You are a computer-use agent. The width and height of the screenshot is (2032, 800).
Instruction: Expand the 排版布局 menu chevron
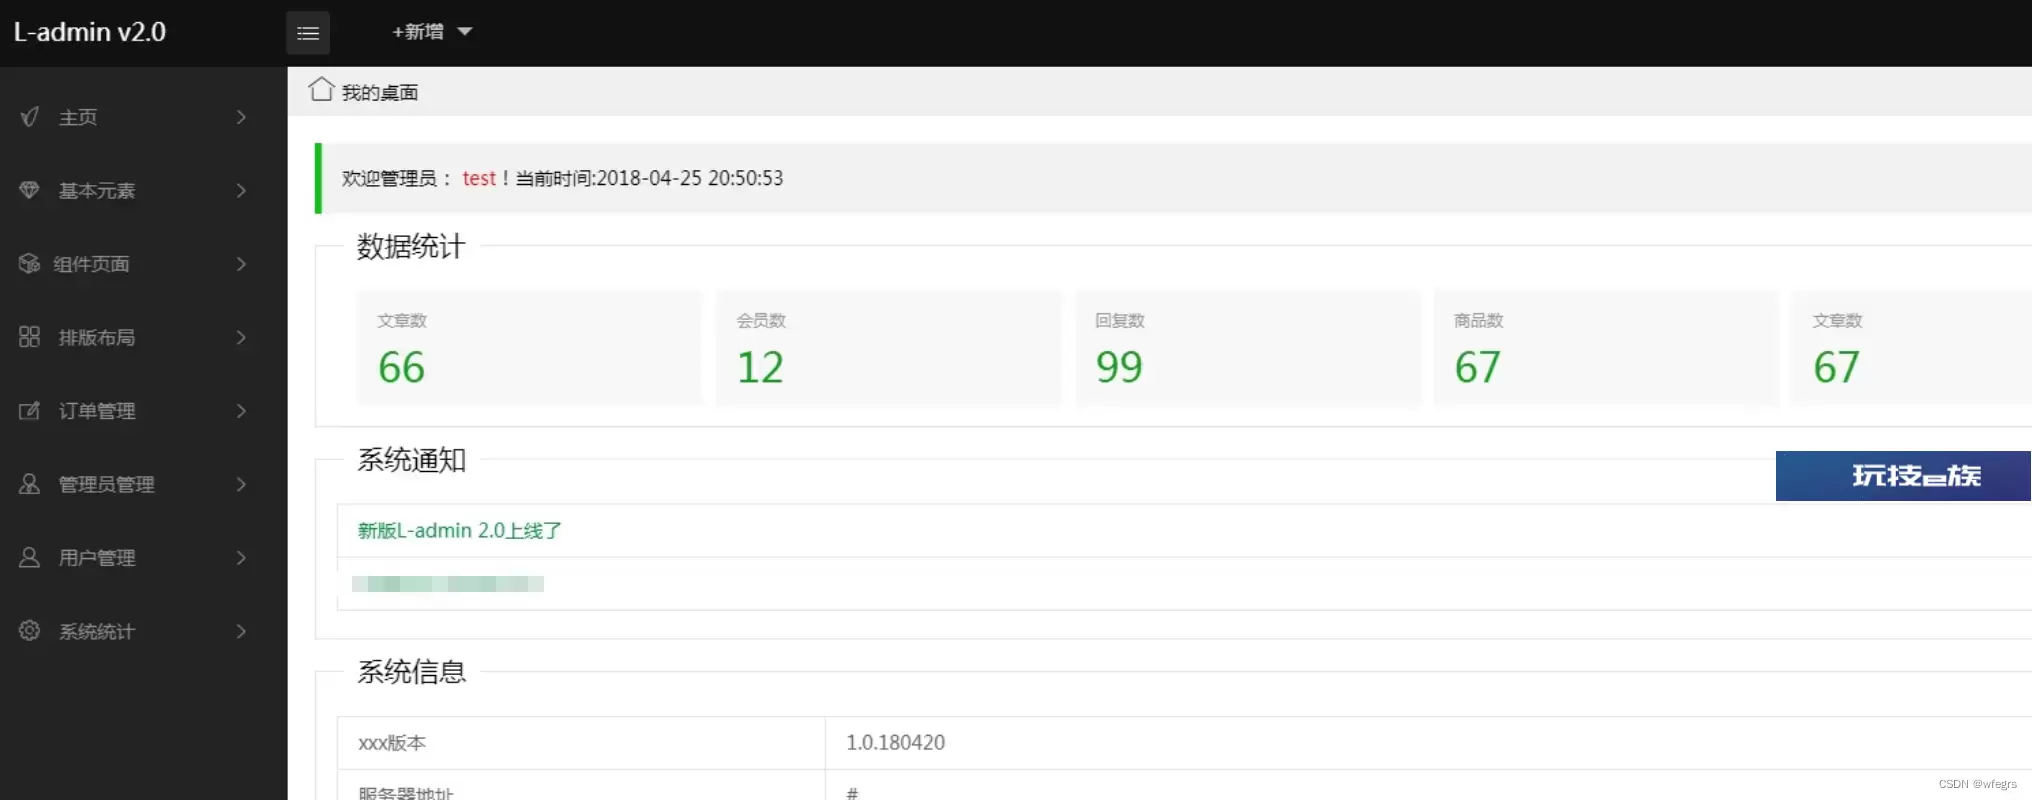click(241, 337)
